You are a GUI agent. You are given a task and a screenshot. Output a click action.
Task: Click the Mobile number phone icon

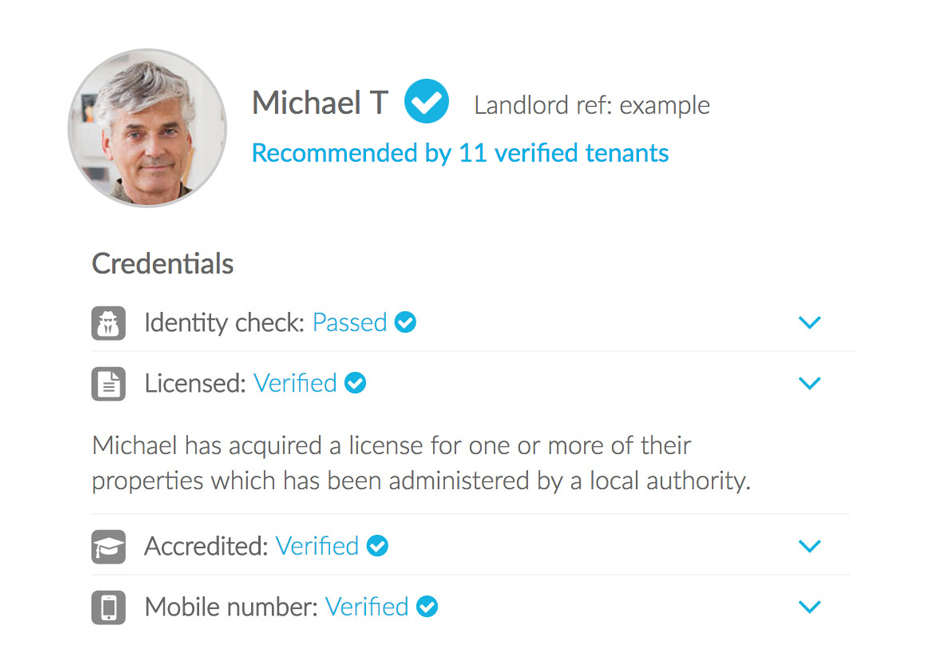coord(109,607)
